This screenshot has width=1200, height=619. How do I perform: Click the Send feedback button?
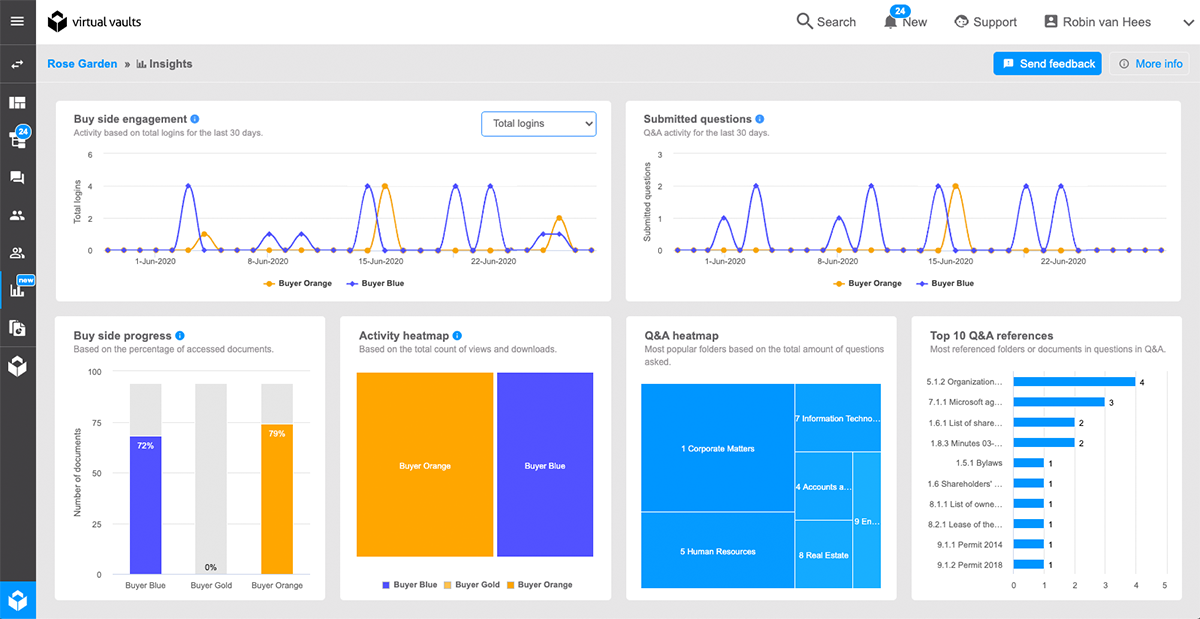pyautogui.click(x=1047, y=64)
